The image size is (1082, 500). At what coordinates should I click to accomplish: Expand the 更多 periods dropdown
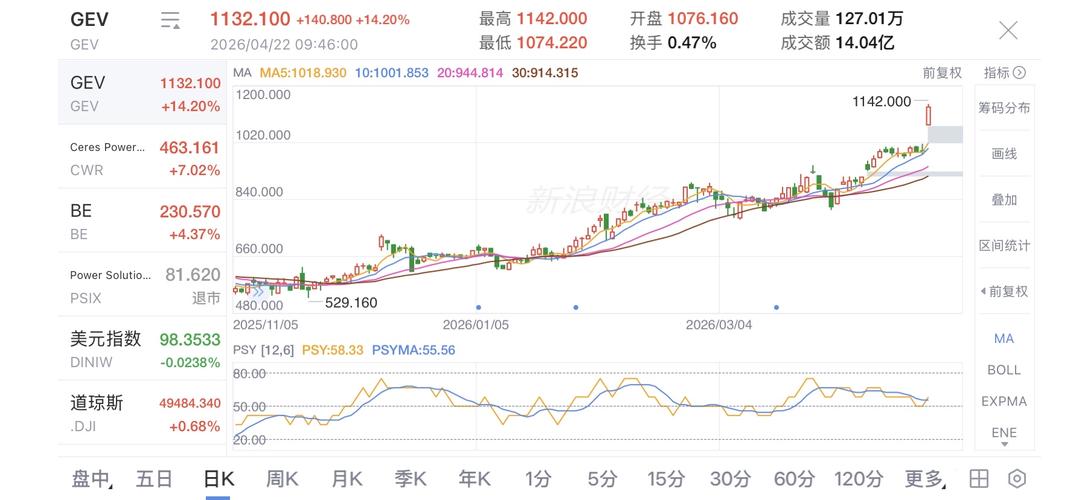tap(925, 478)
